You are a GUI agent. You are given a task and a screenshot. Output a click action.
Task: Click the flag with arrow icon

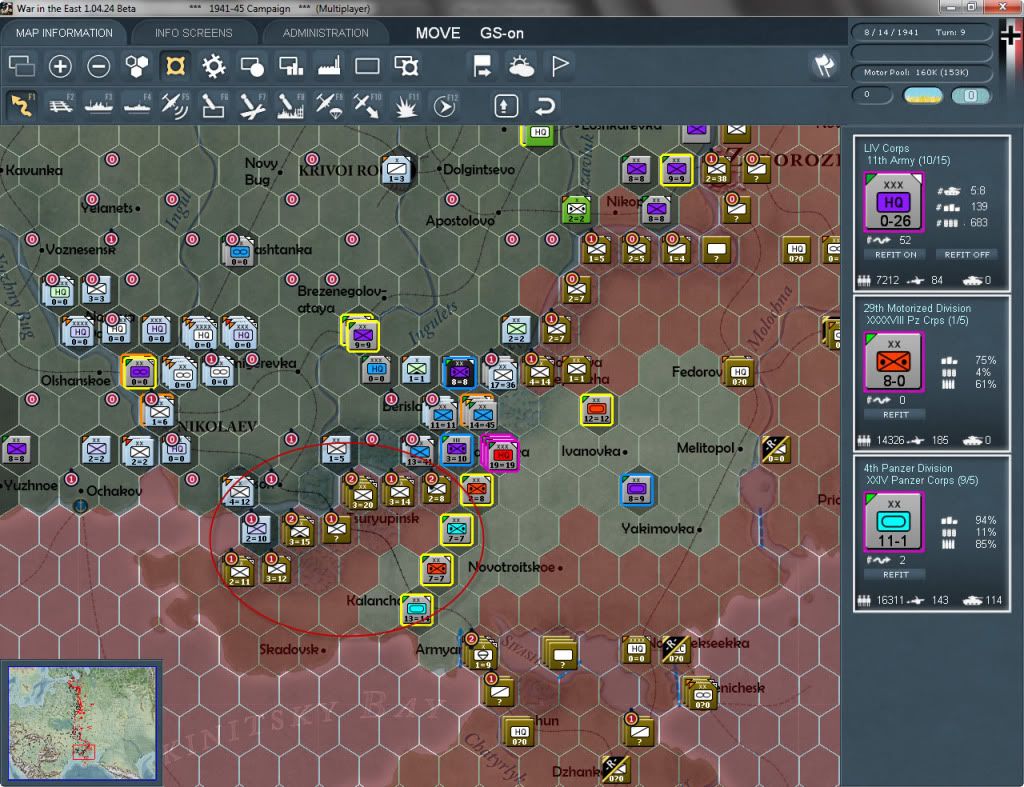click(483, 66)
